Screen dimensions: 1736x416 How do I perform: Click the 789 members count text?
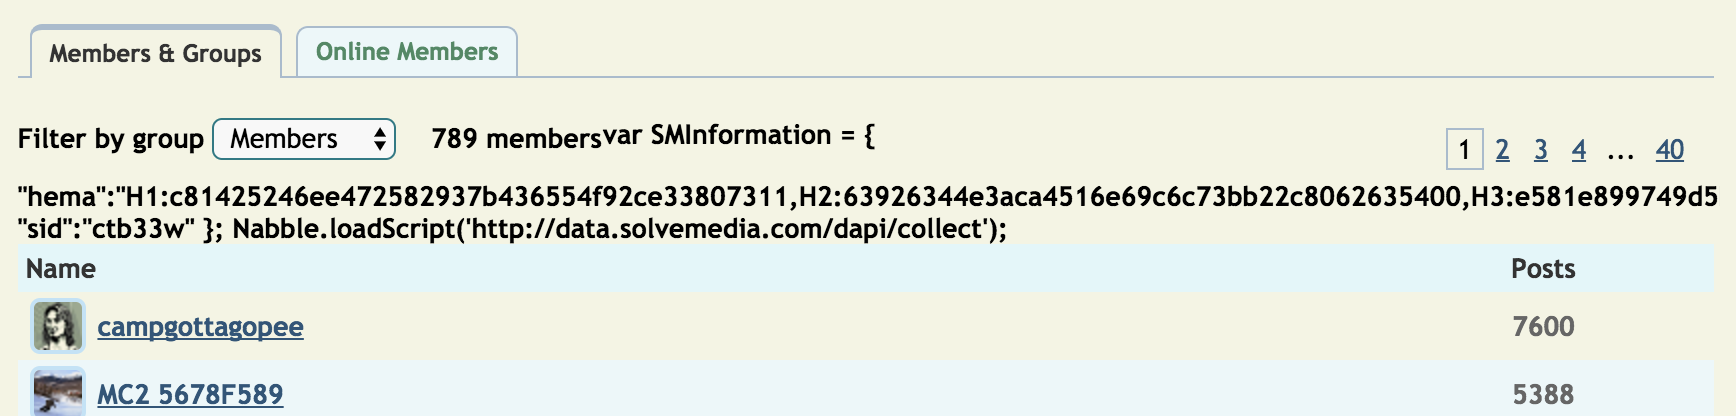(x=516, y=139)
